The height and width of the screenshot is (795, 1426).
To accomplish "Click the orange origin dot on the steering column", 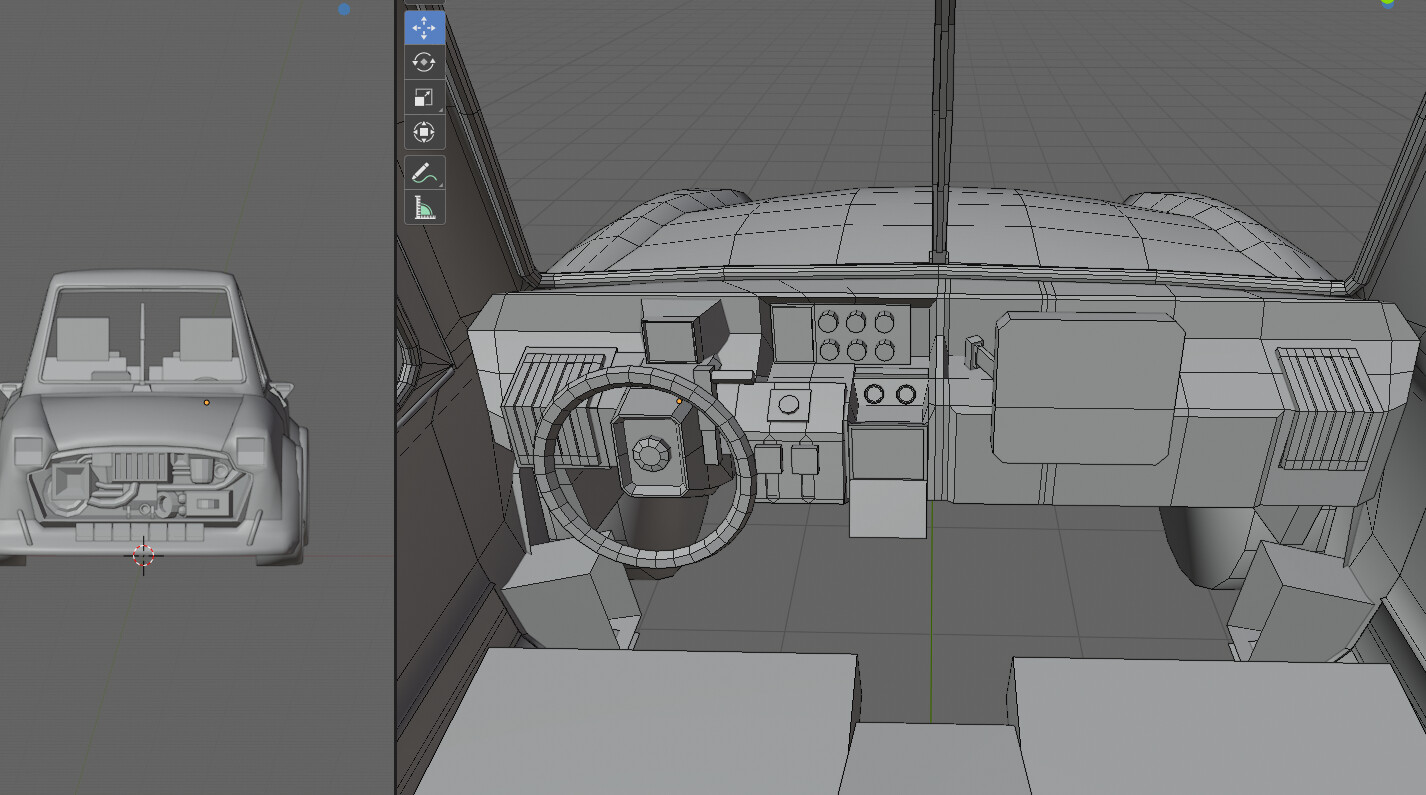I will point(678,399).
